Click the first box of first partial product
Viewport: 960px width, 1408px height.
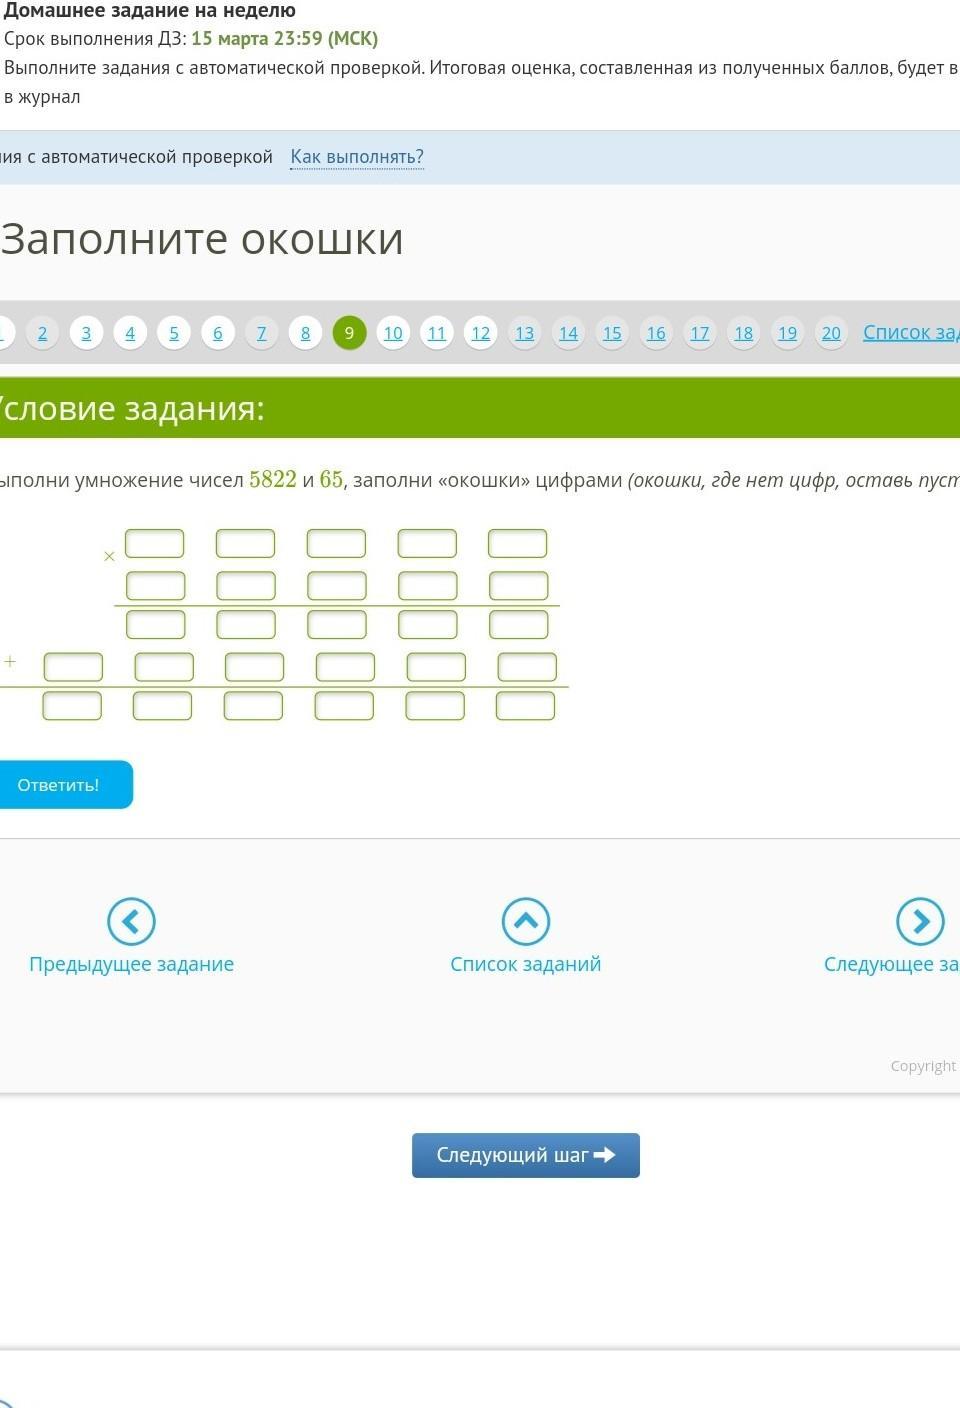(x=155, y=625)
